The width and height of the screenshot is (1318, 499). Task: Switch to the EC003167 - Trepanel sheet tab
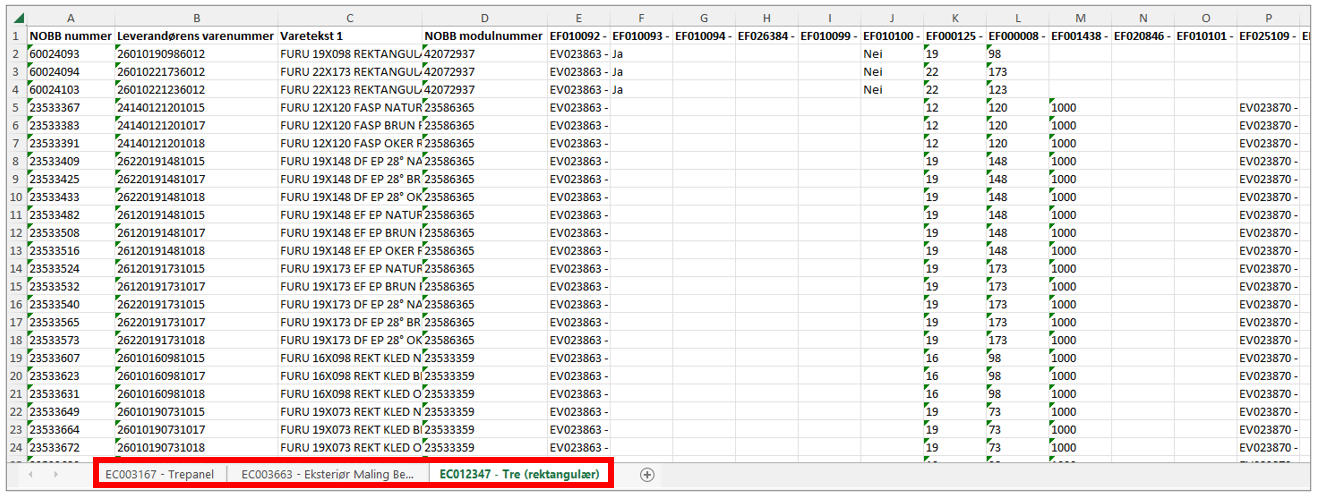pos(160,475)
